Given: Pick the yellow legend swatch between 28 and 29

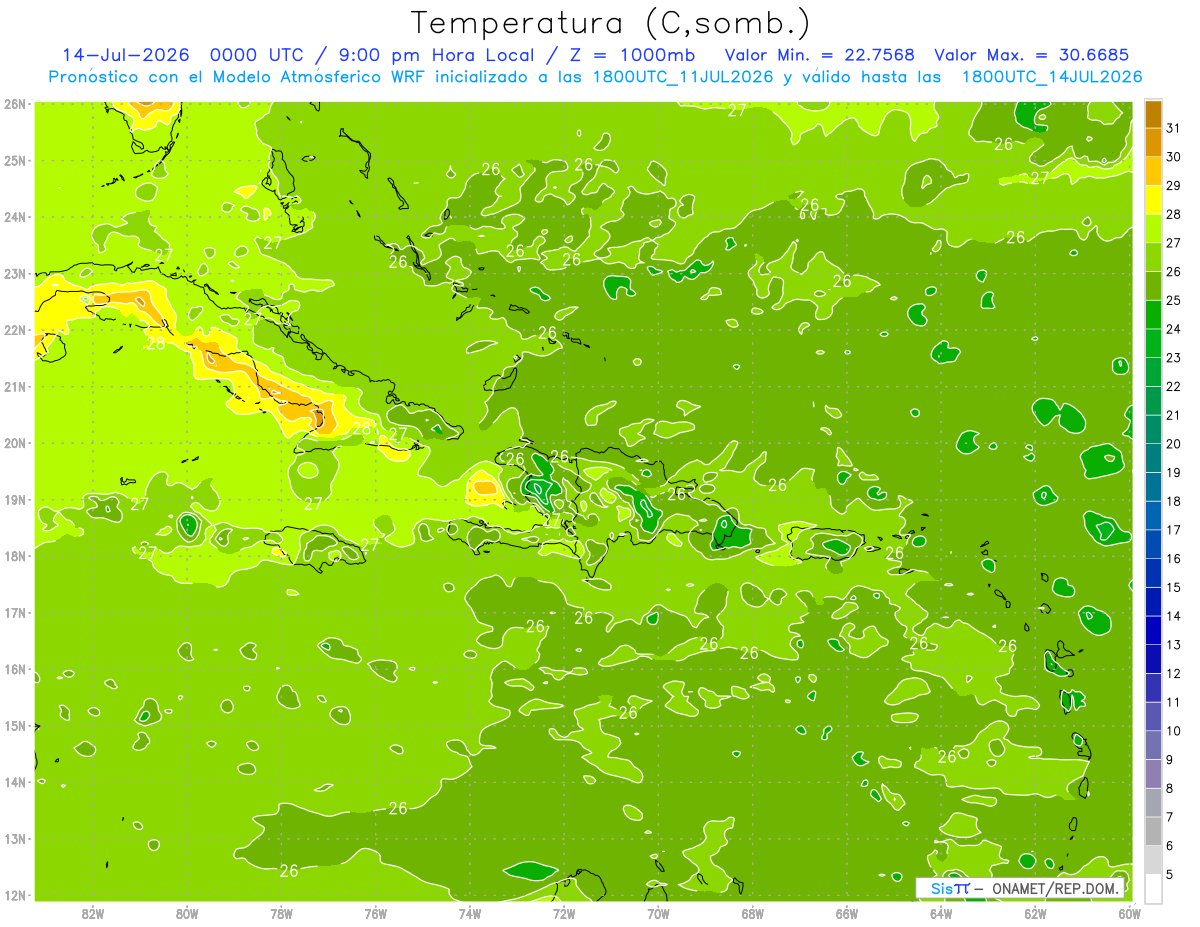Looking at the screenshot, I should [x=1153, y=199].
